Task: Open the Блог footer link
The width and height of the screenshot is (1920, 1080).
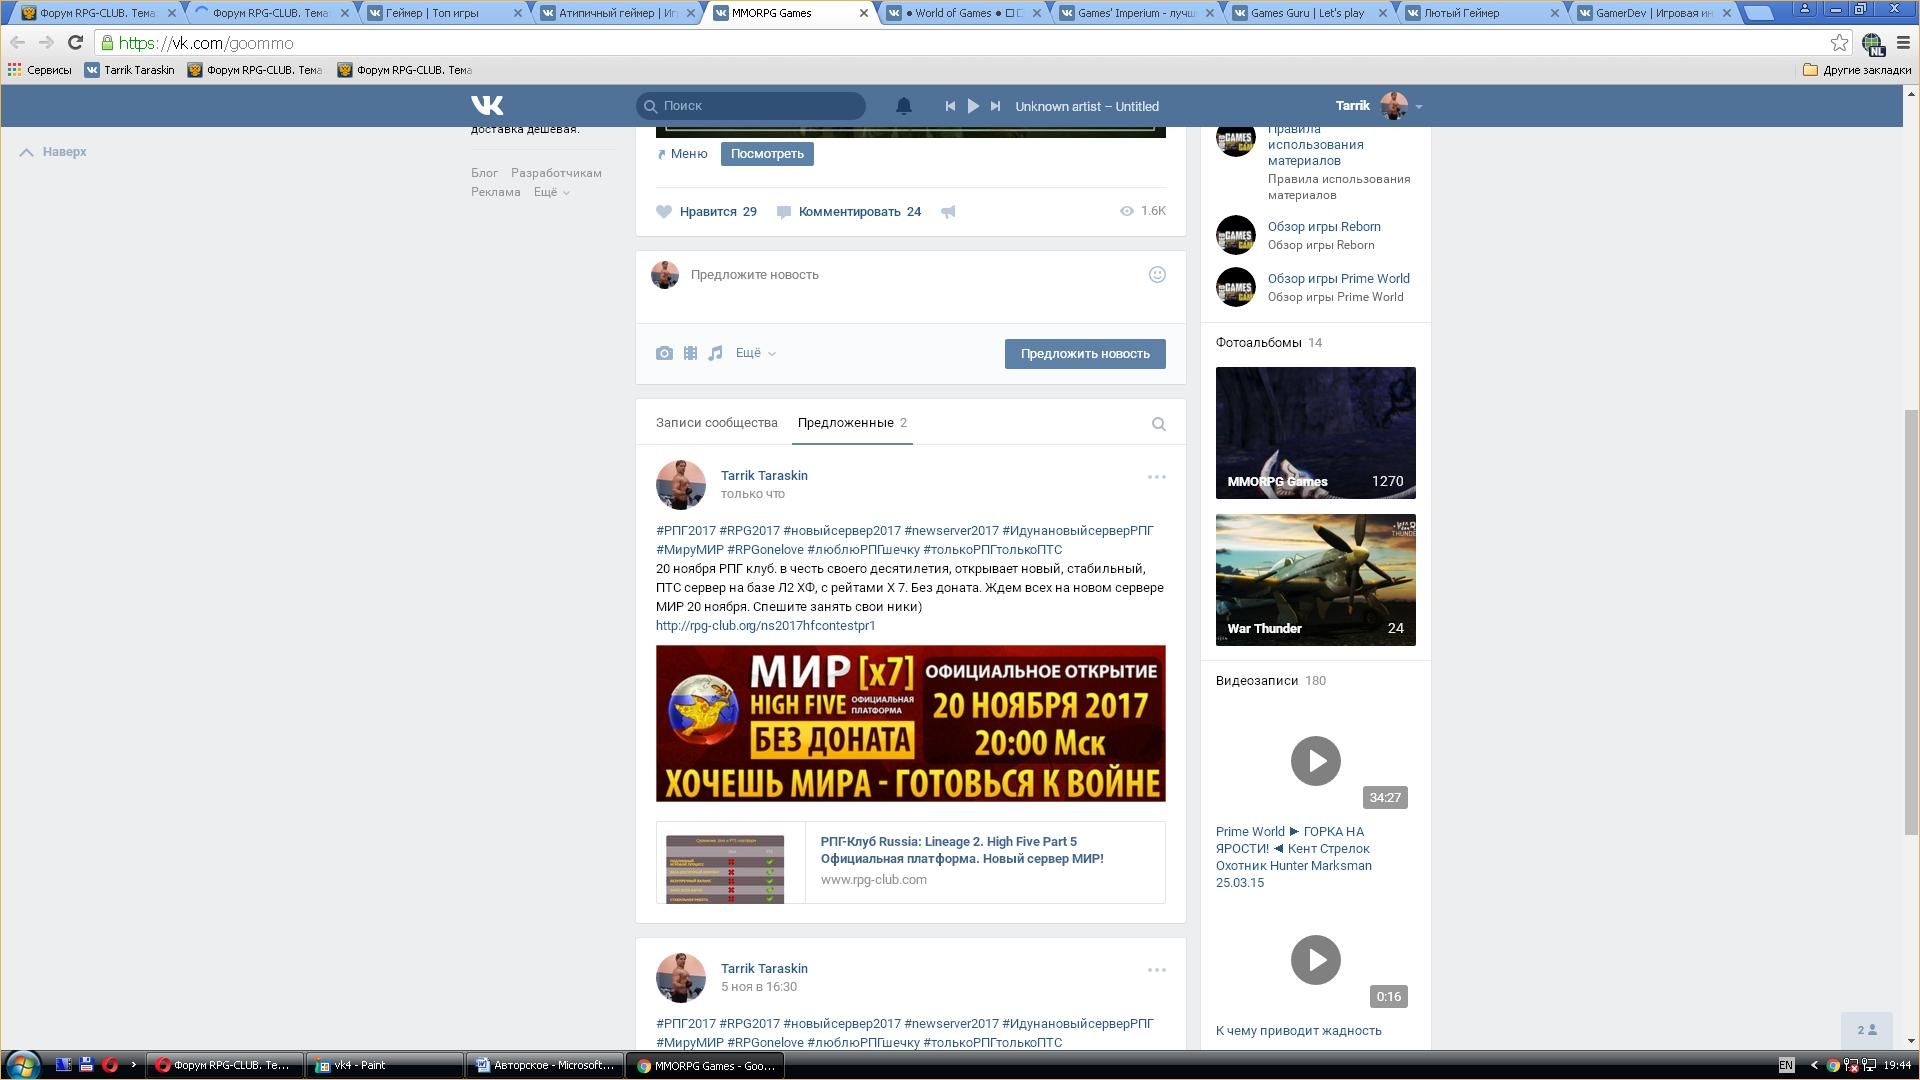Action: pyautogui.click(x=484, y=173)
